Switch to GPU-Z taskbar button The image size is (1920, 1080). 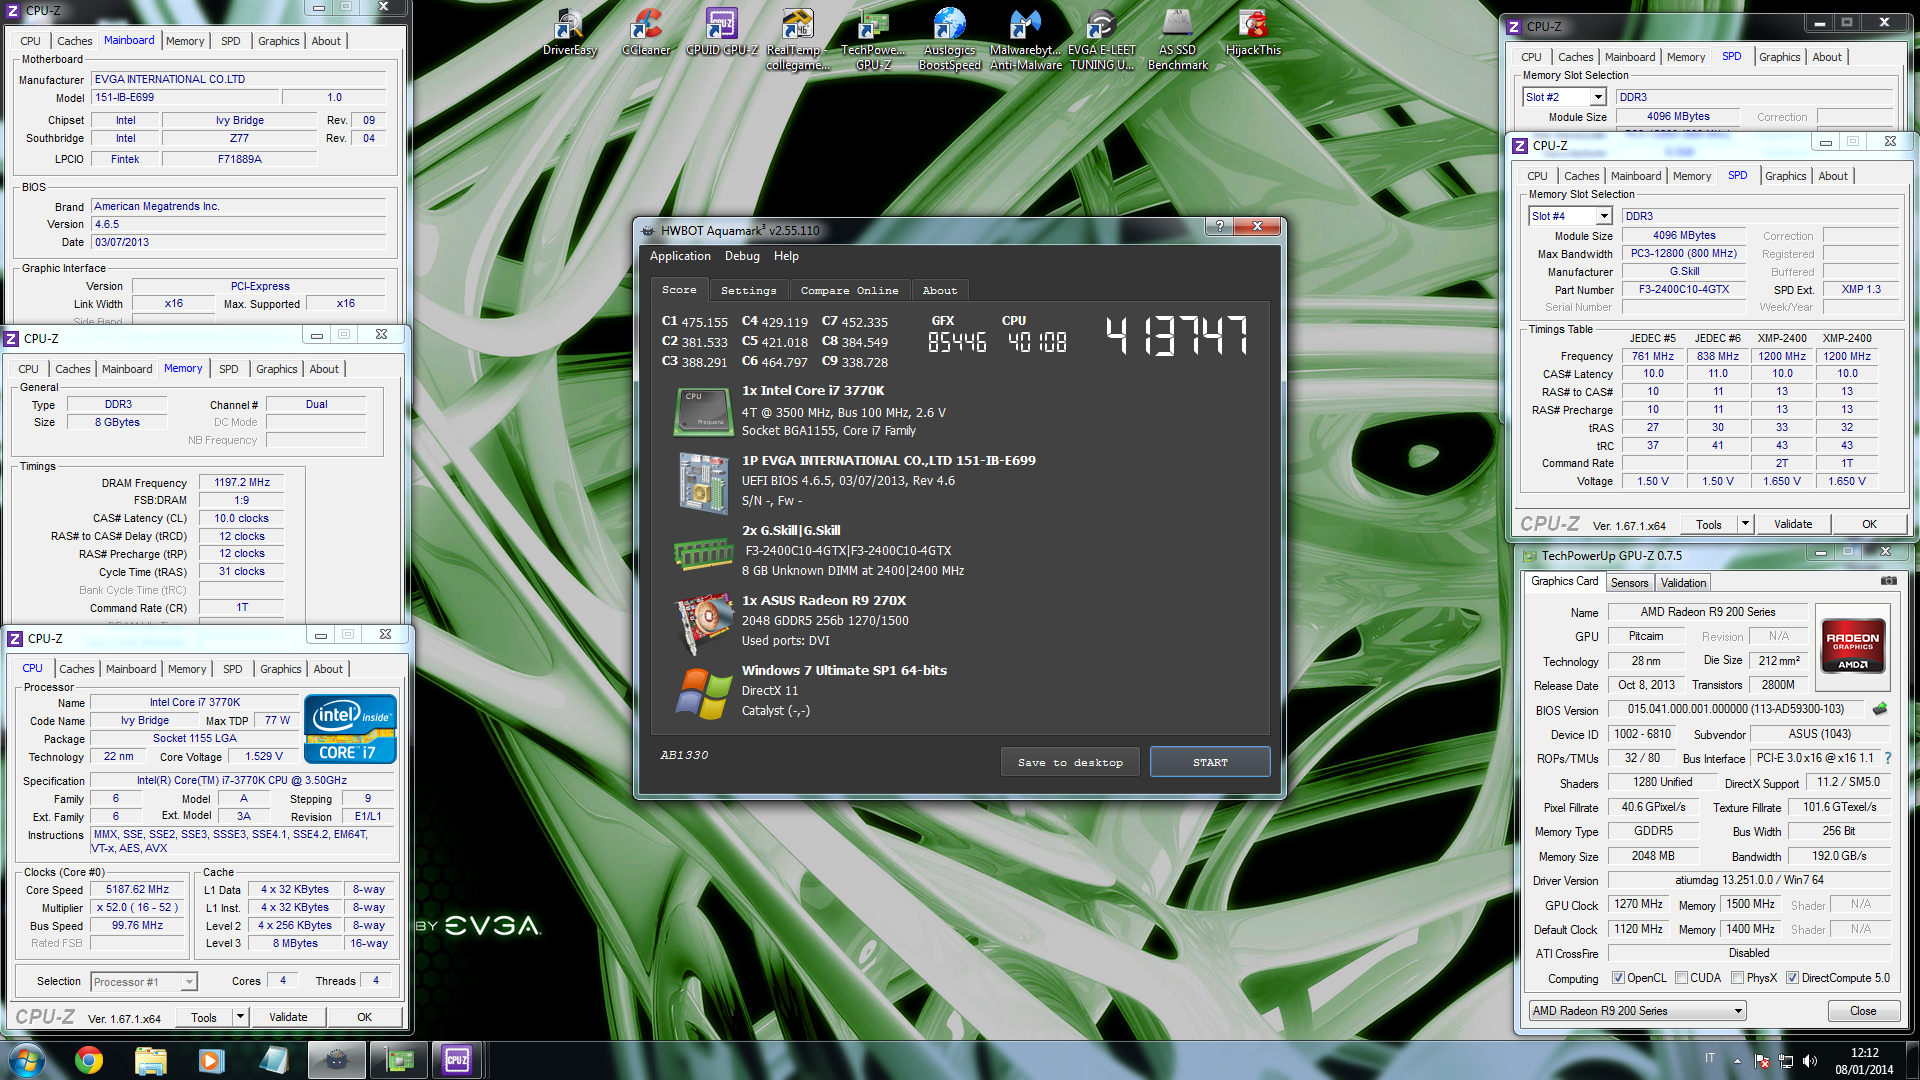point(399,1060)
